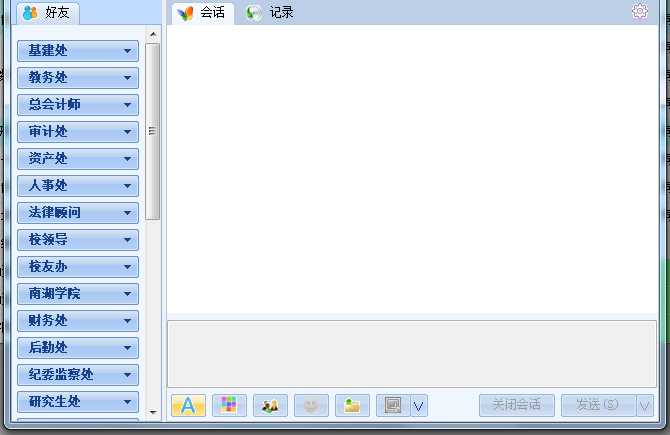Click the butterfly icon on 会话 tab
This screenshot has width=670, height=435.
pos(185,13)
